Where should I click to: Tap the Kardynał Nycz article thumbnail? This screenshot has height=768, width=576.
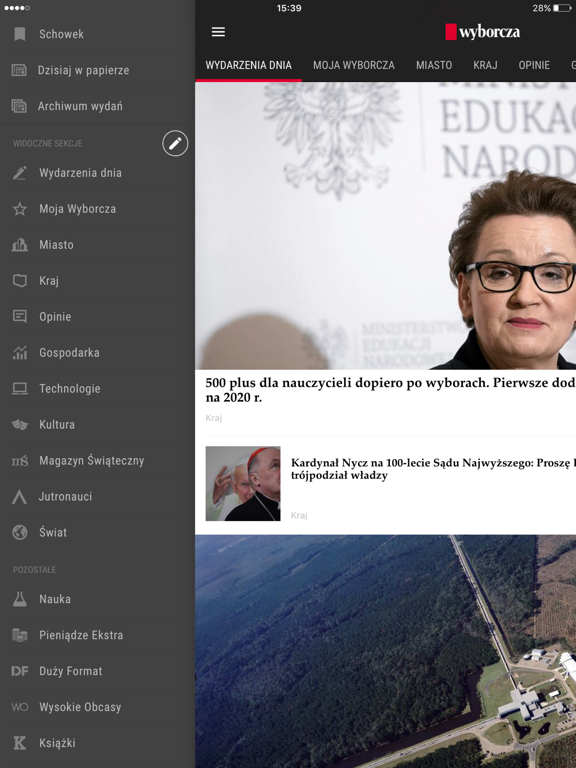[x=243, y=483]
